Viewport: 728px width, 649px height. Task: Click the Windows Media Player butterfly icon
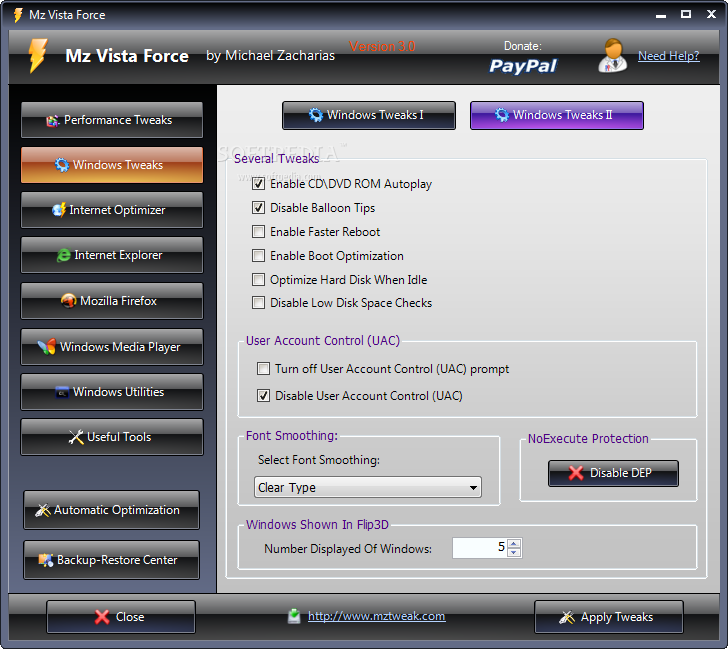(x=47, y=347)
